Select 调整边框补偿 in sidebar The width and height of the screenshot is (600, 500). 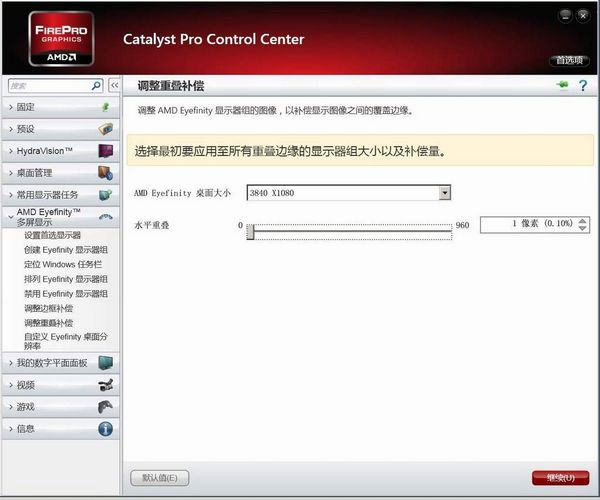pyautogui.click(x=48, y=308)
